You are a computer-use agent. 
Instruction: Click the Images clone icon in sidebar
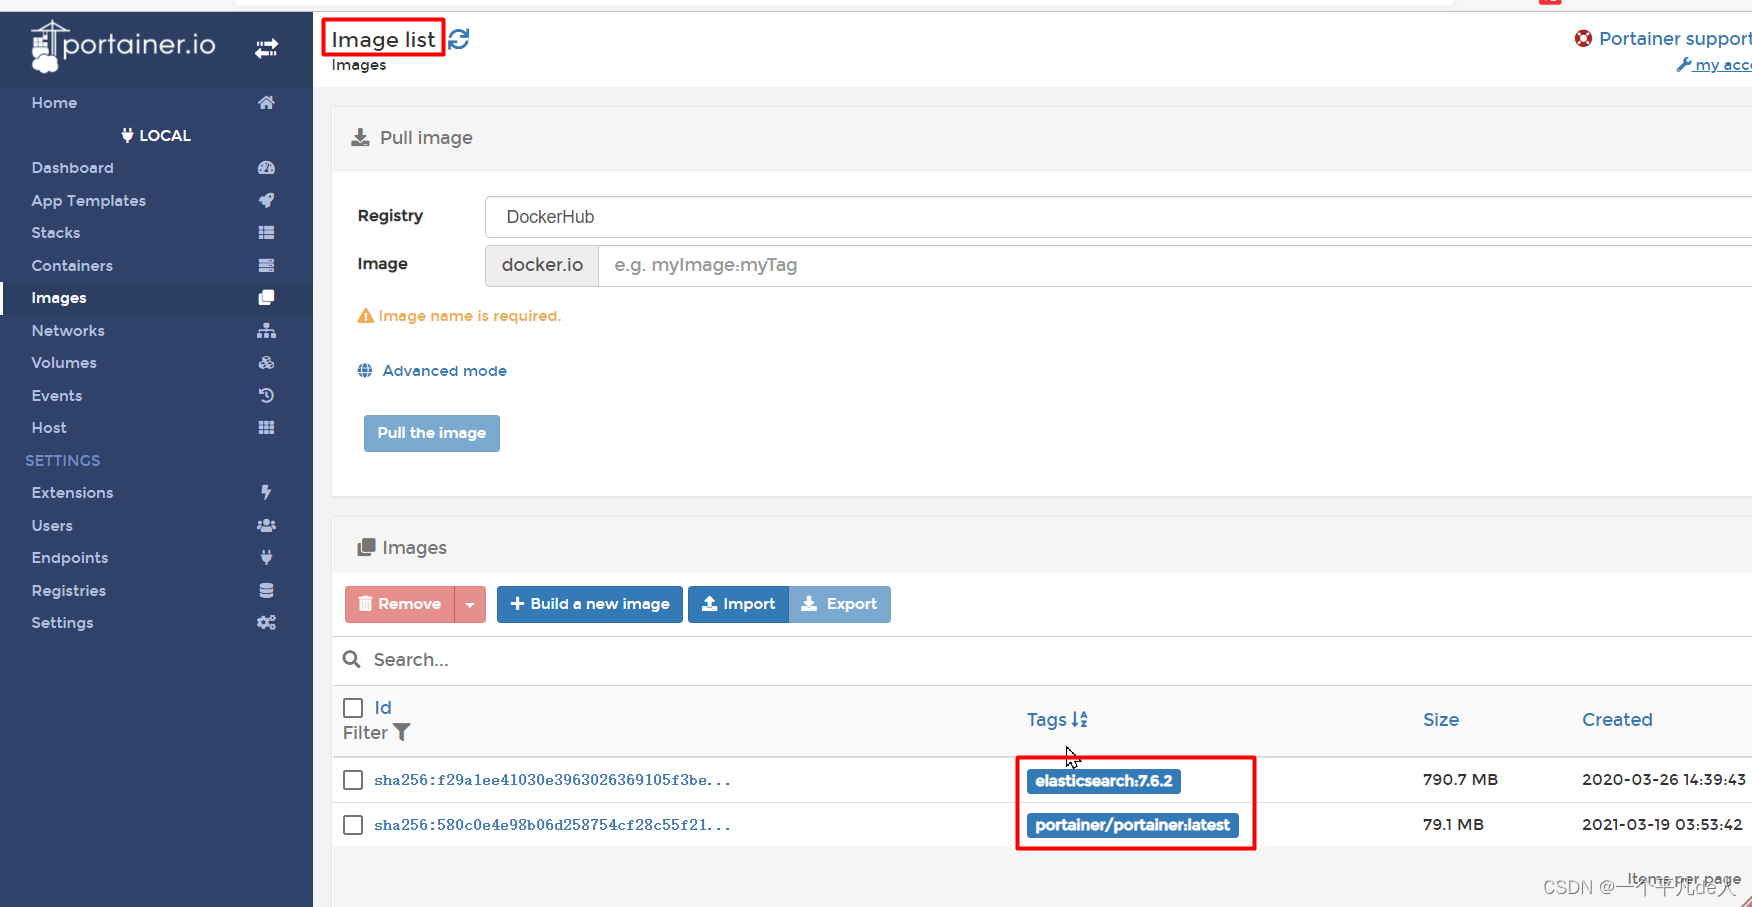[x=266, y=297]
